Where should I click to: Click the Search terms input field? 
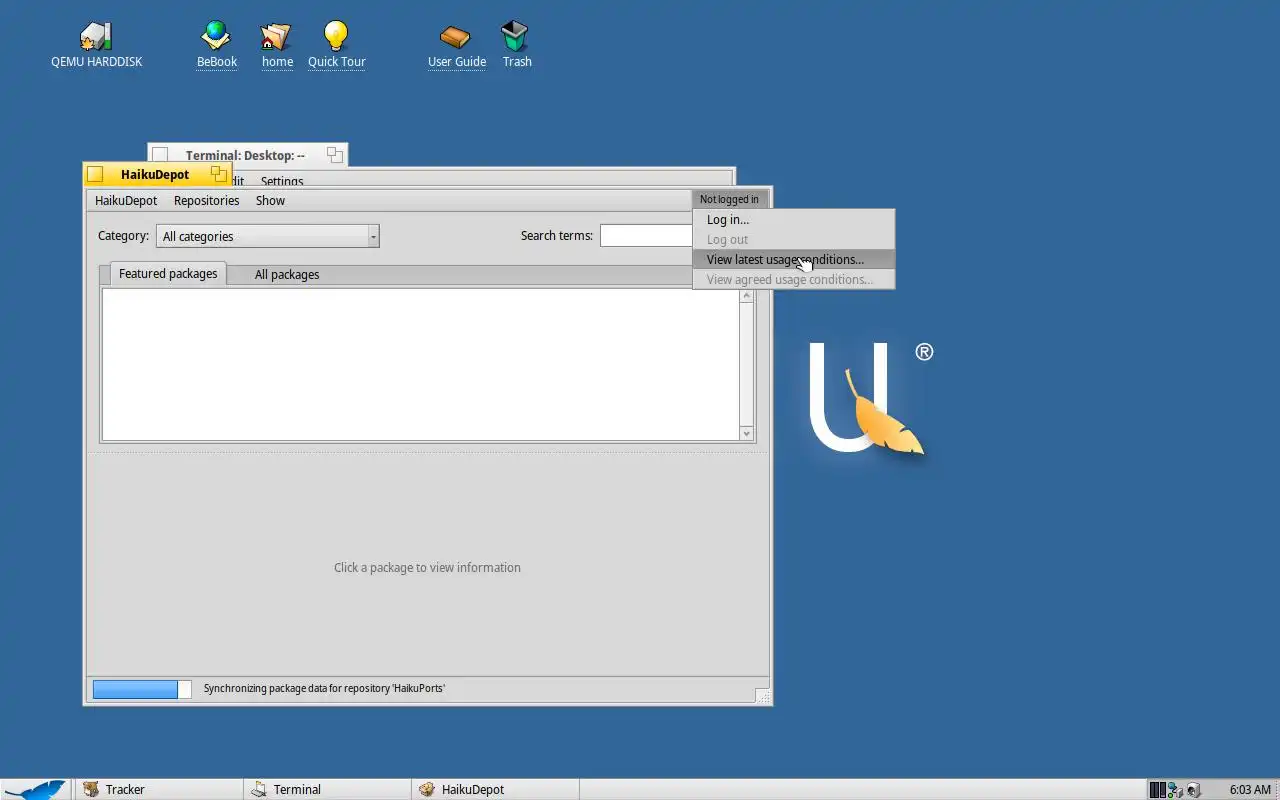(646, 236)
